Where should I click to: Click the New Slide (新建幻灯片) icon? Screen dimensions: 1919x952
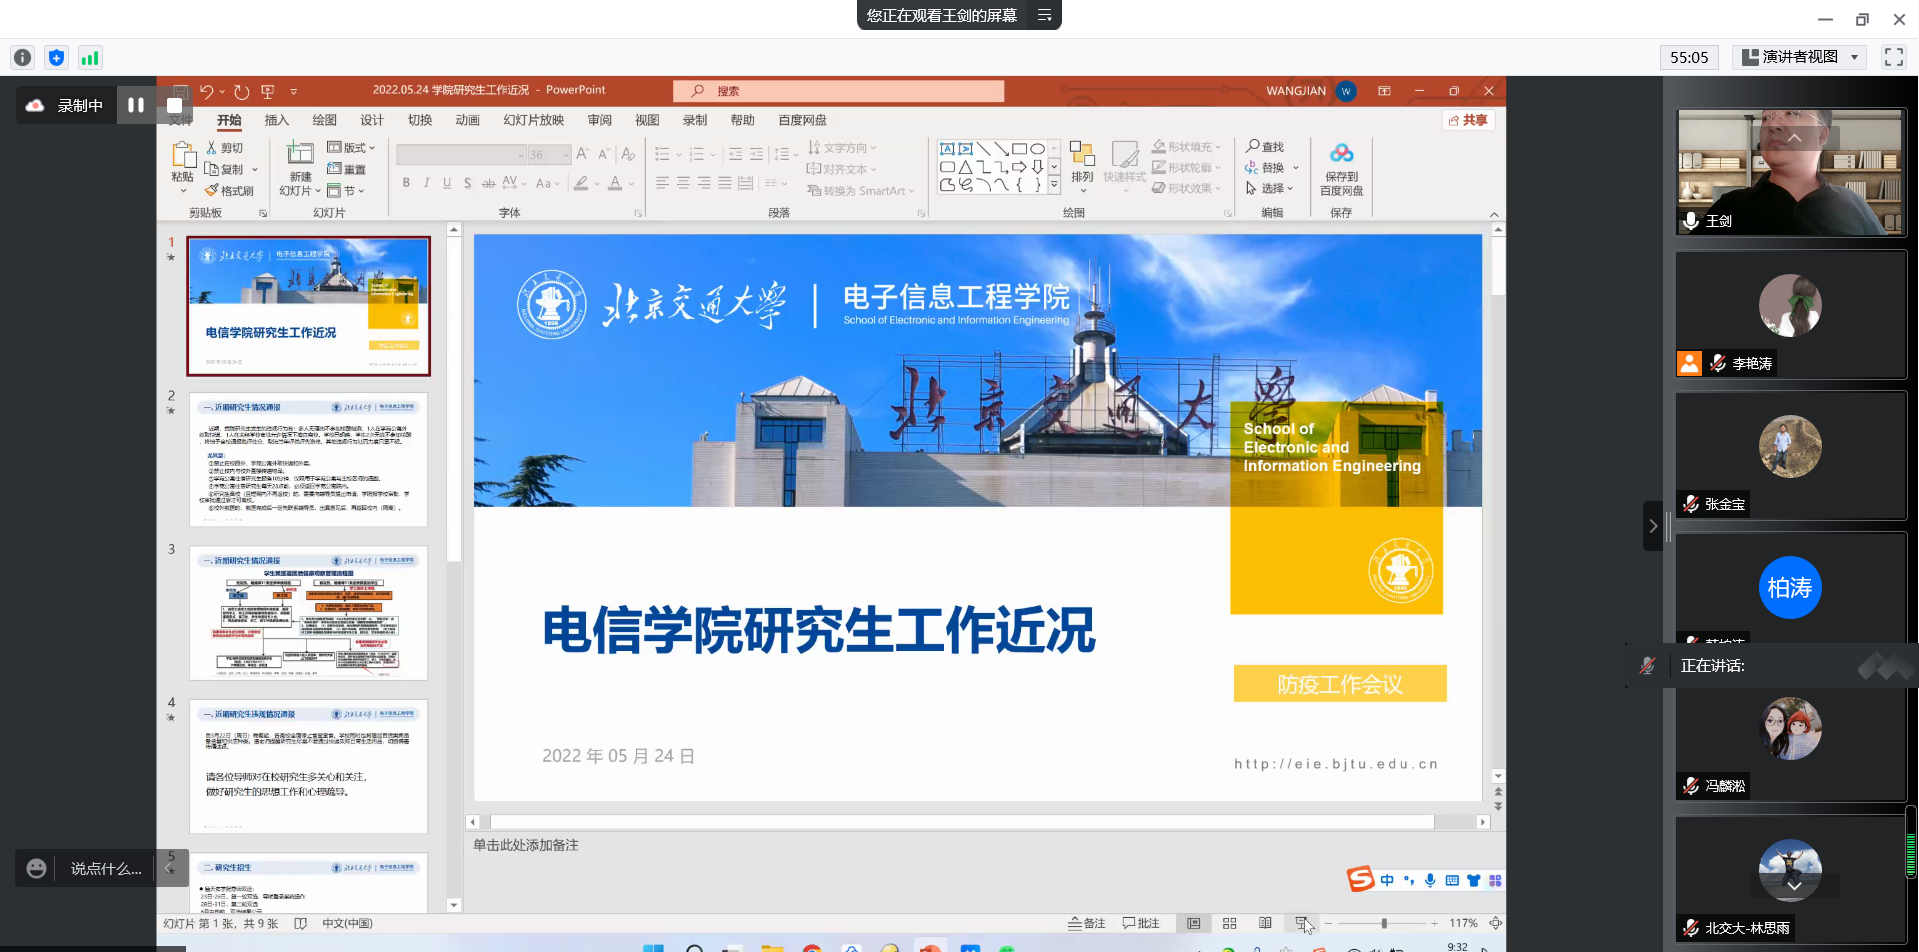[300, 153]
